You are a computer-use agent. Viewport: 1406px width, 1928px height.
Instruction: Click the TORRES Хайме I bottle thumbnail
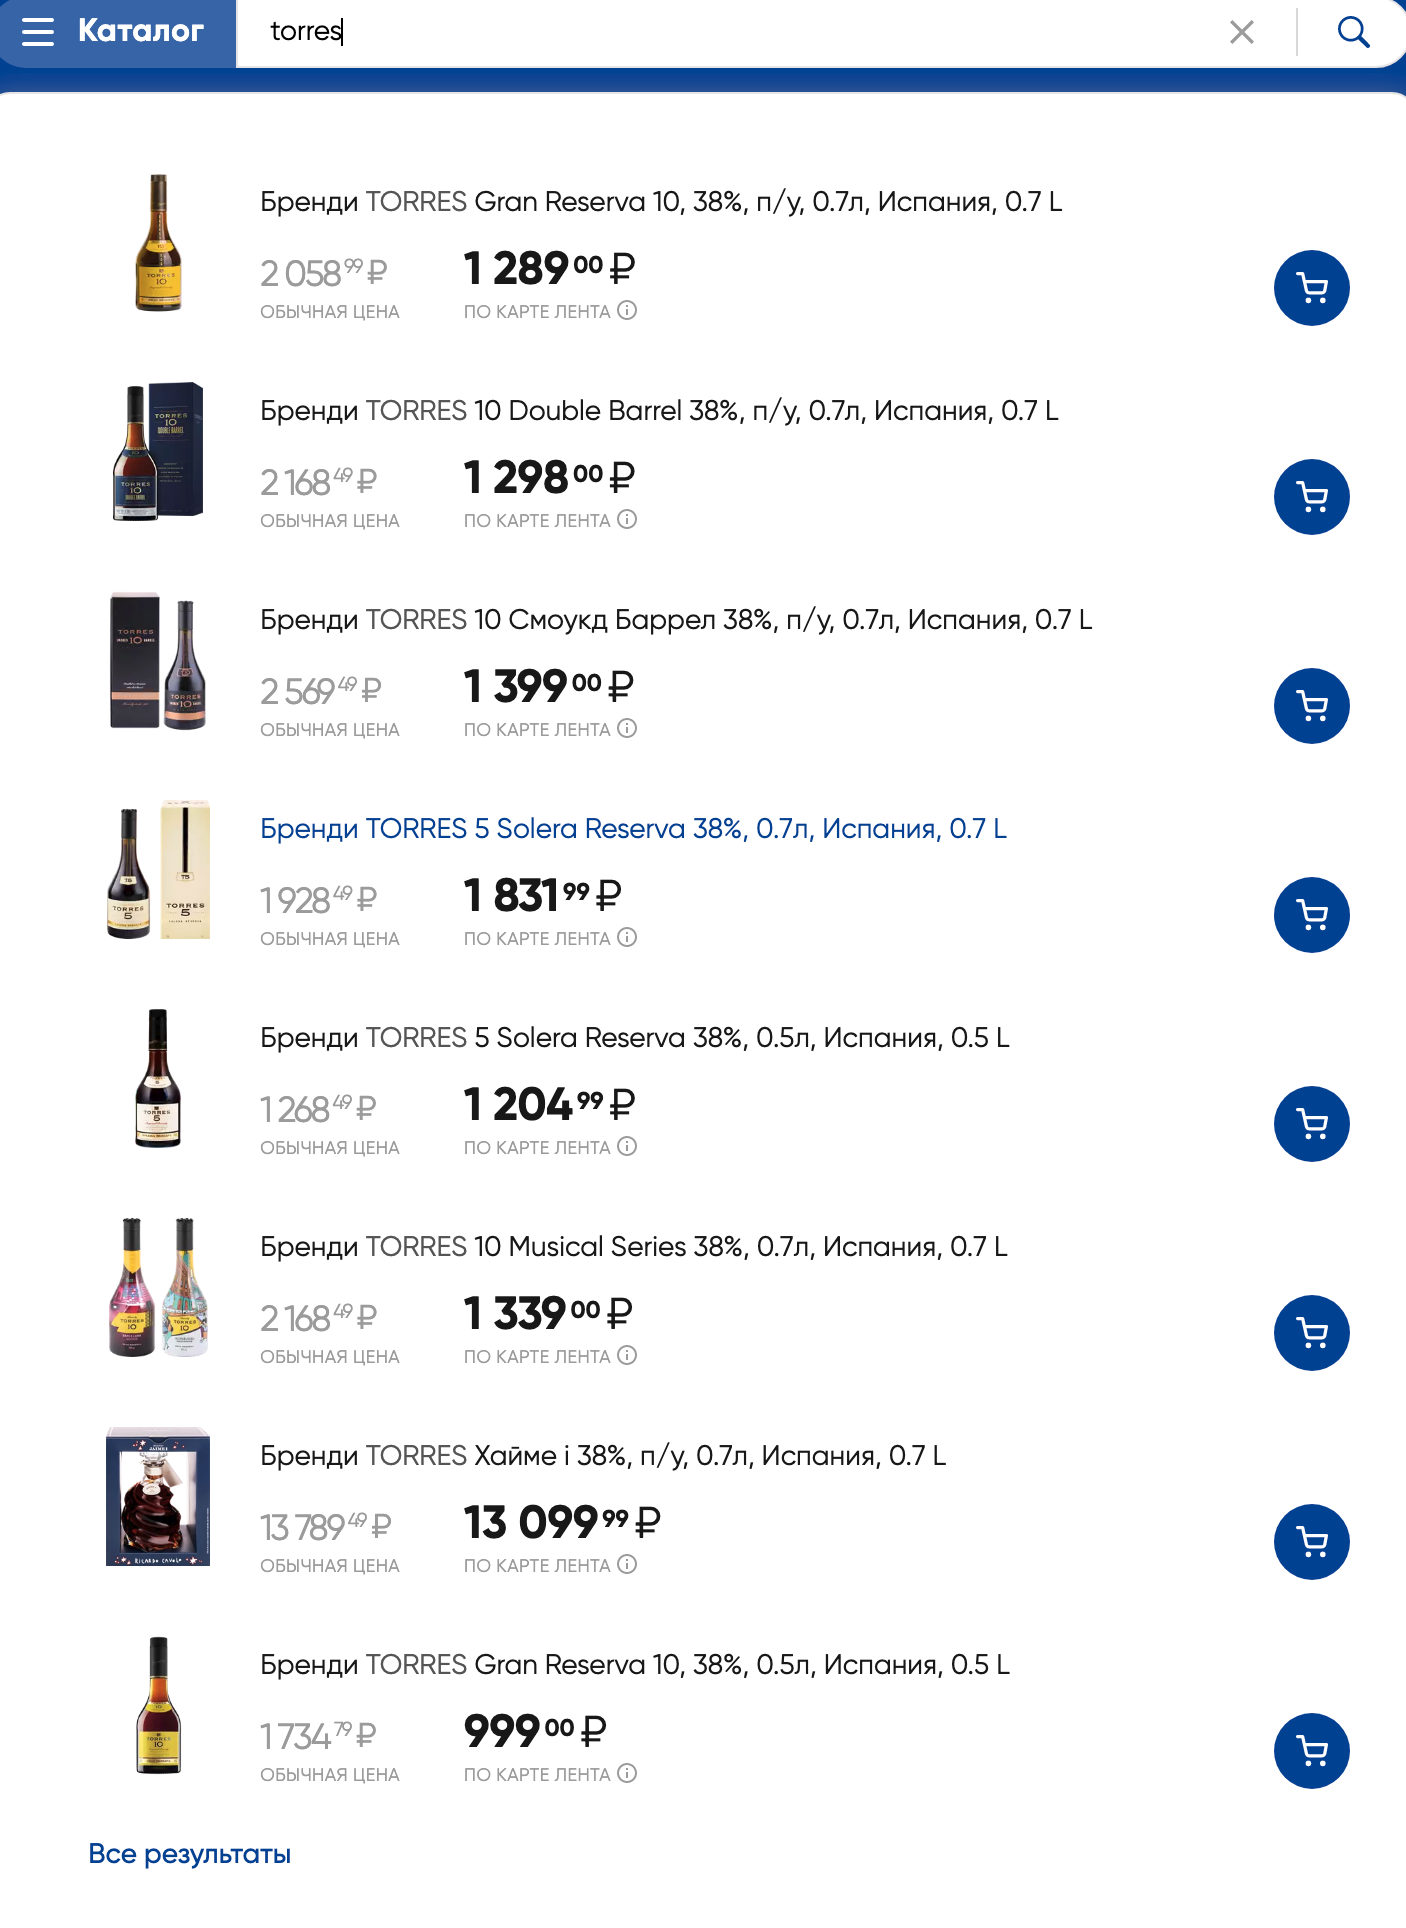click(158, 1496)
